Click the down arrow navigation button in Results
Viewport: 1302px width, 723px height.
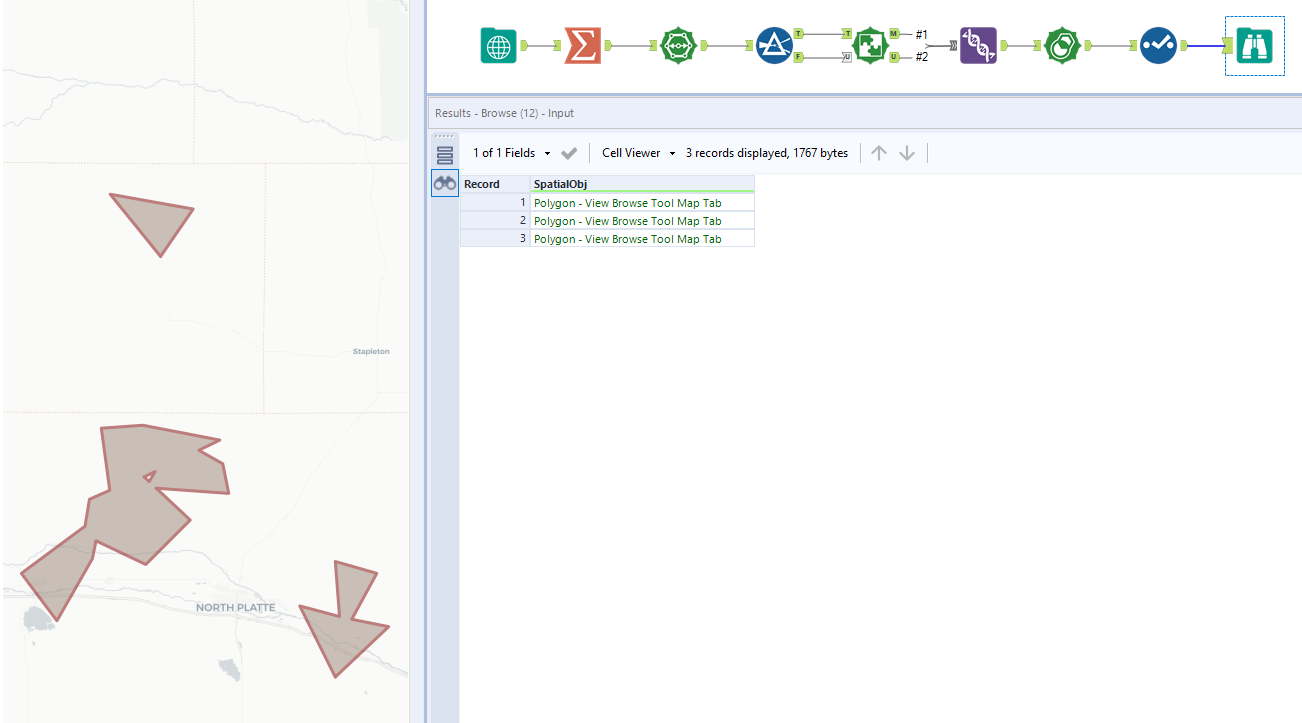[907, 152]
